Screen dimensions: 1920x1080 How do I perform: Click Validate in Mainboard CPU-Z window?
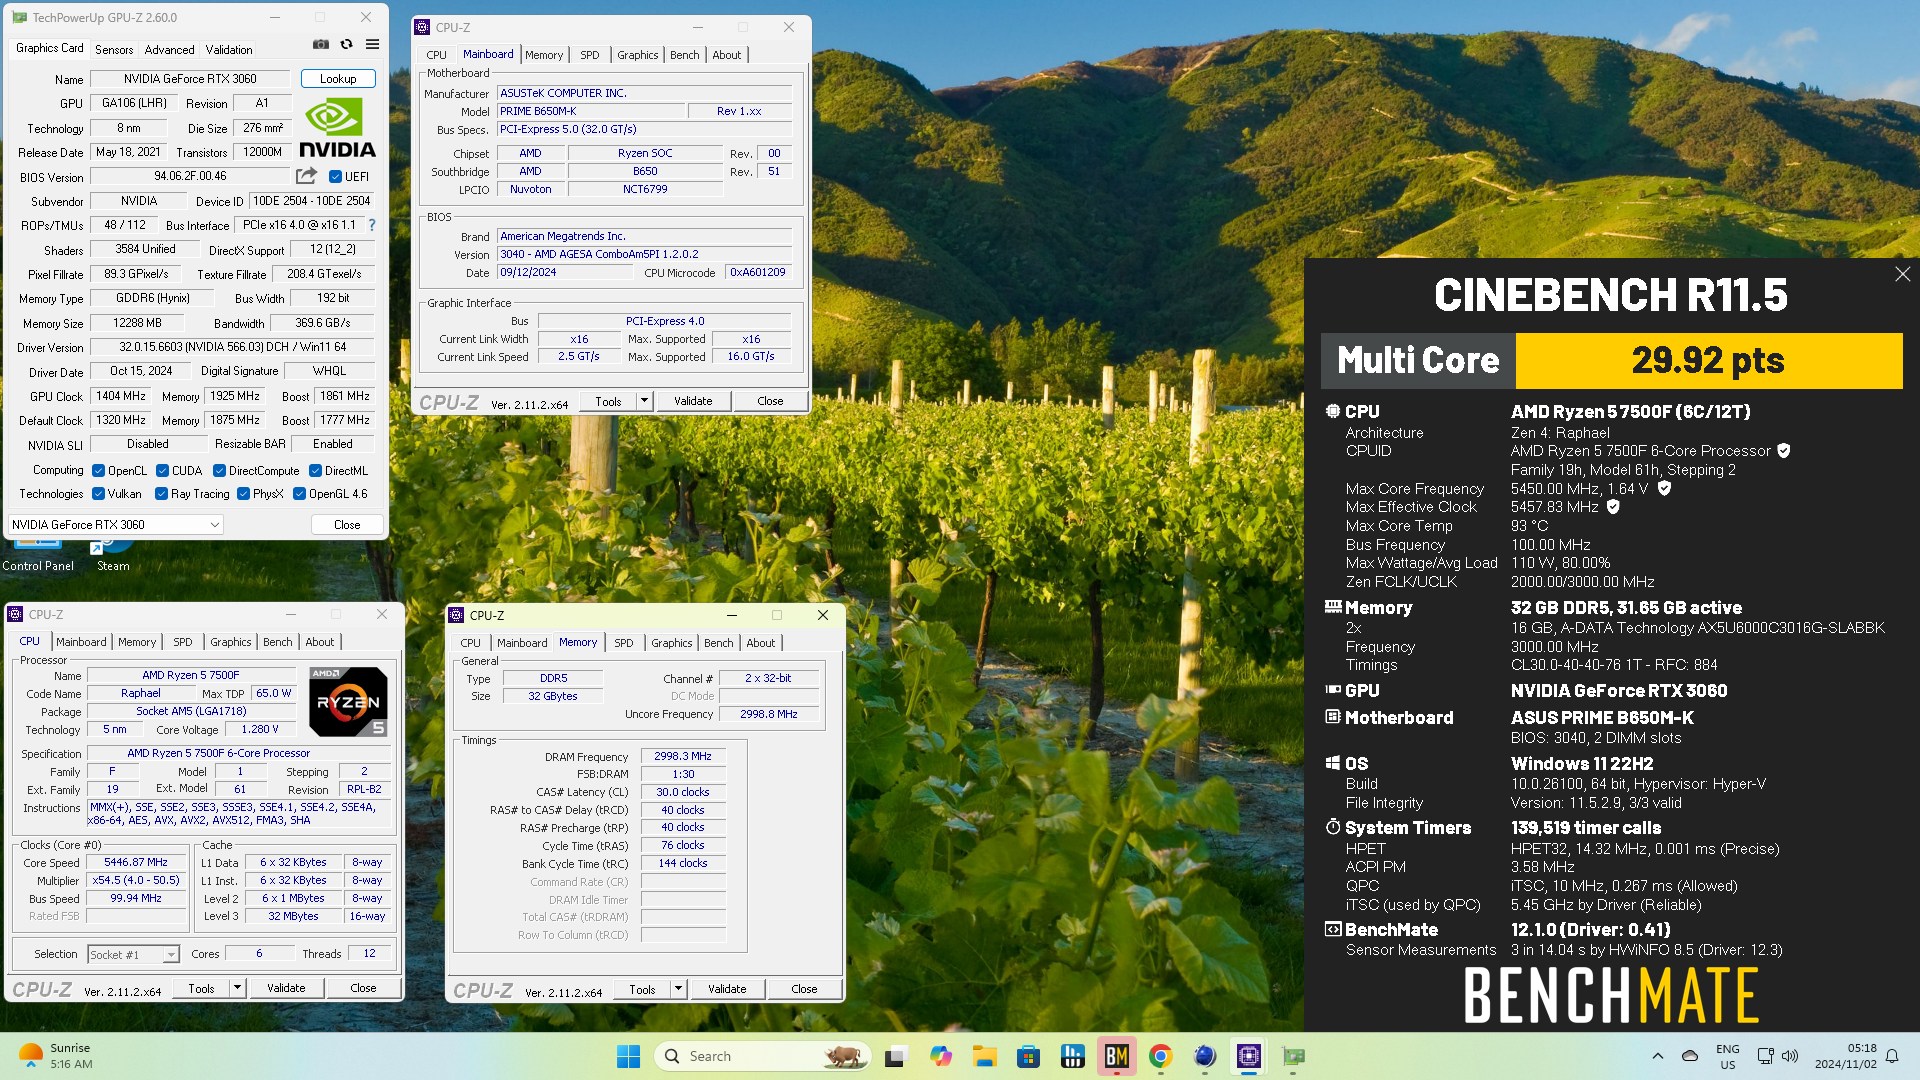[x=693, y=401]
